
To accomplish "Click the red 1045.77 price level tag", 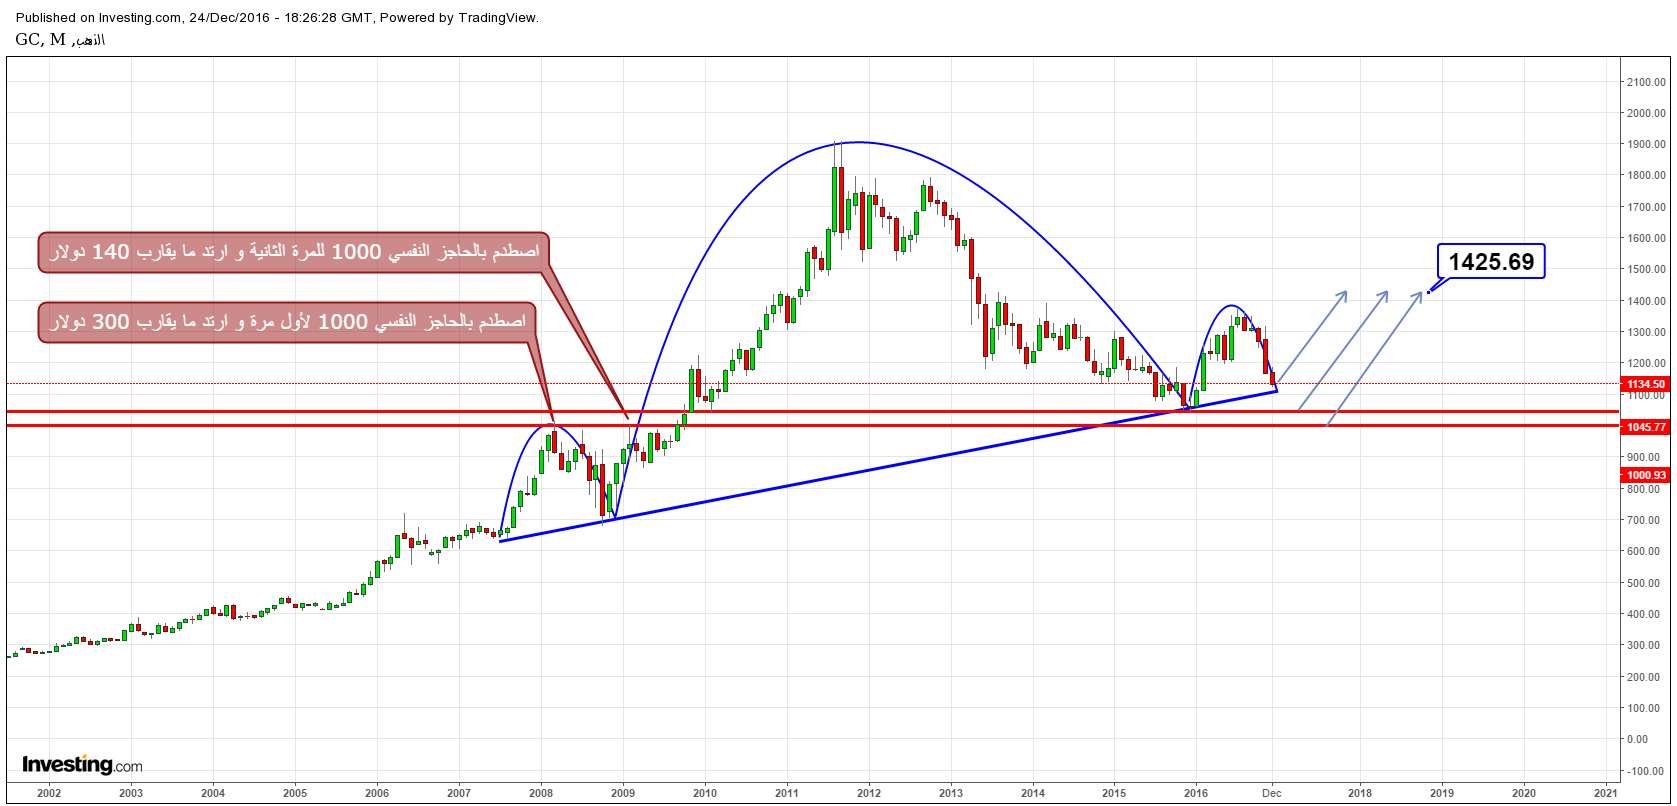I will click(1646, 427).
